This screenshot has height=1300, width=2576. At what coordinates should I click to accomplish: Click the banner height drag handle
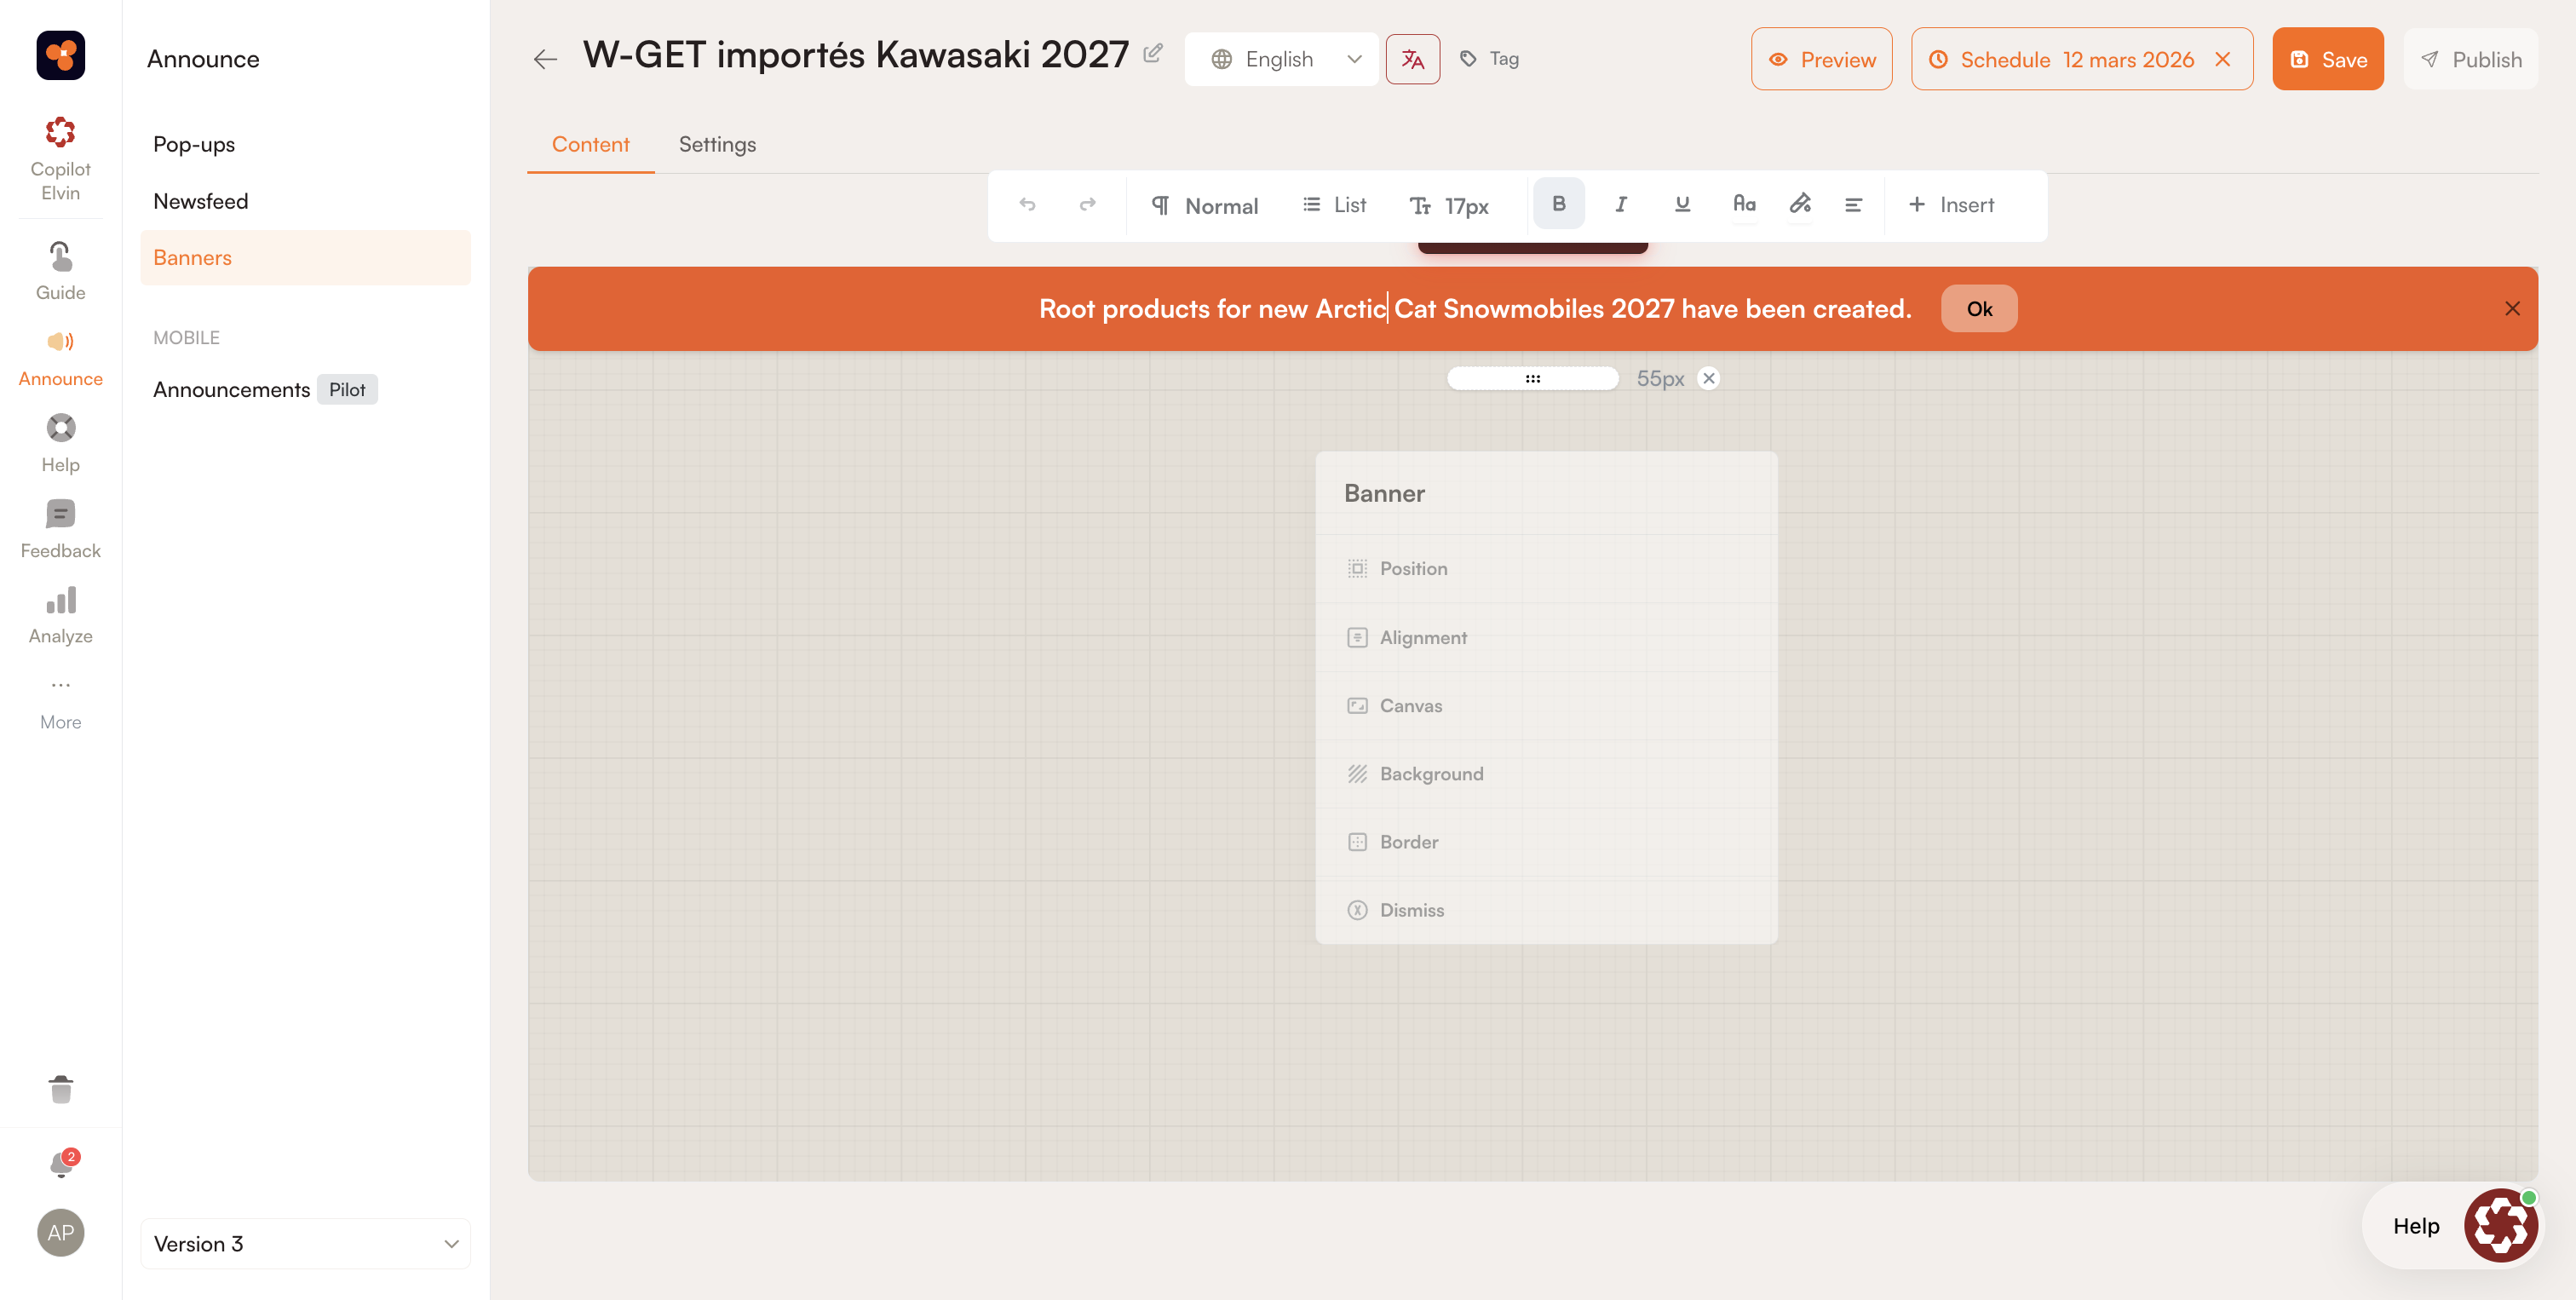[1532, 378]
